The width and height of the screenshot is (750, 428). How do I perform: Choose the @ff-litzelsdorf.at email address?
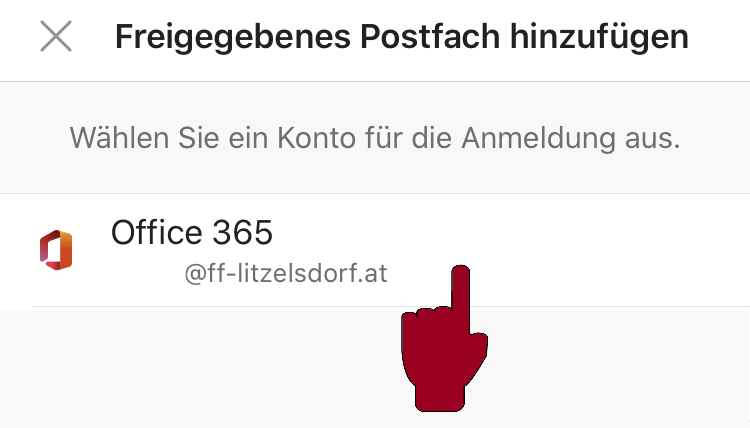286,274
